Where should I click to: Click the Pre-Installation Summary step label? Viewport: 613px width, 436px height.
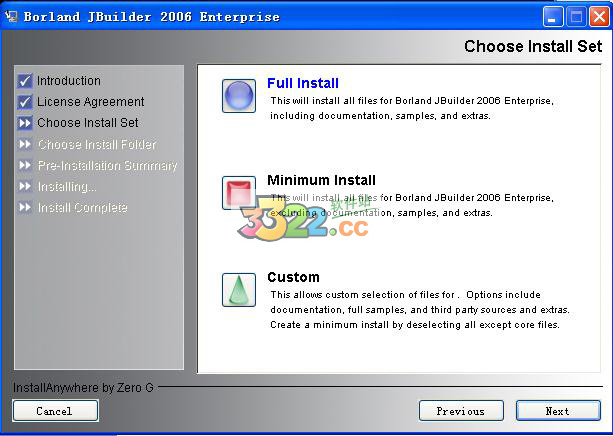[108, 166]
